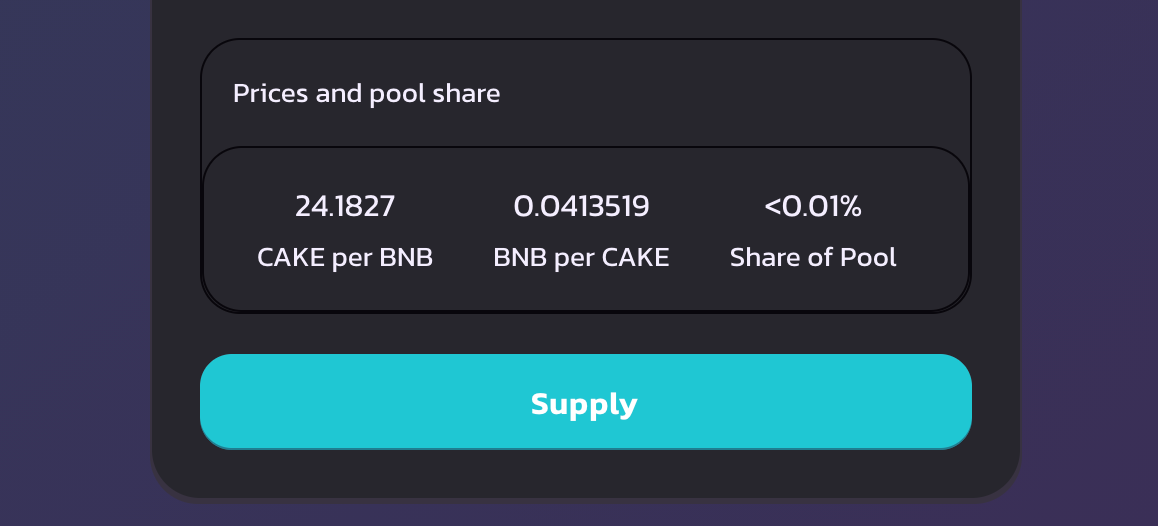Click the gap between 24.1827 and 0.0413519
1158x526 pixels.
click(x=454, y=206)
